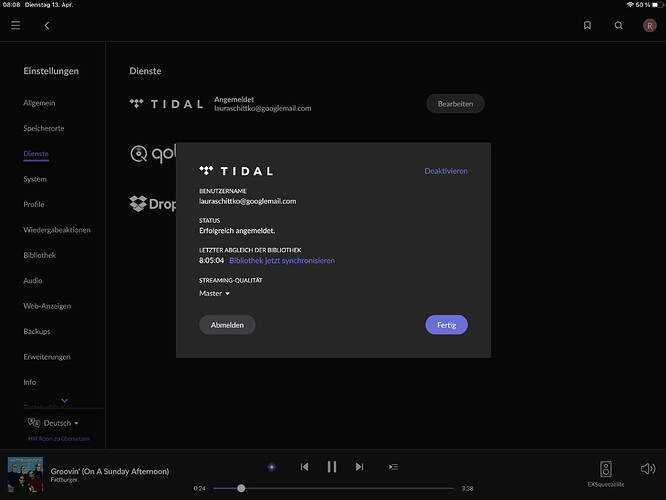Click the elapsed time 0:24
Image resolution: width=666 pixels, height=500 pixels.
pyautogui.click(x=199, y=489)
